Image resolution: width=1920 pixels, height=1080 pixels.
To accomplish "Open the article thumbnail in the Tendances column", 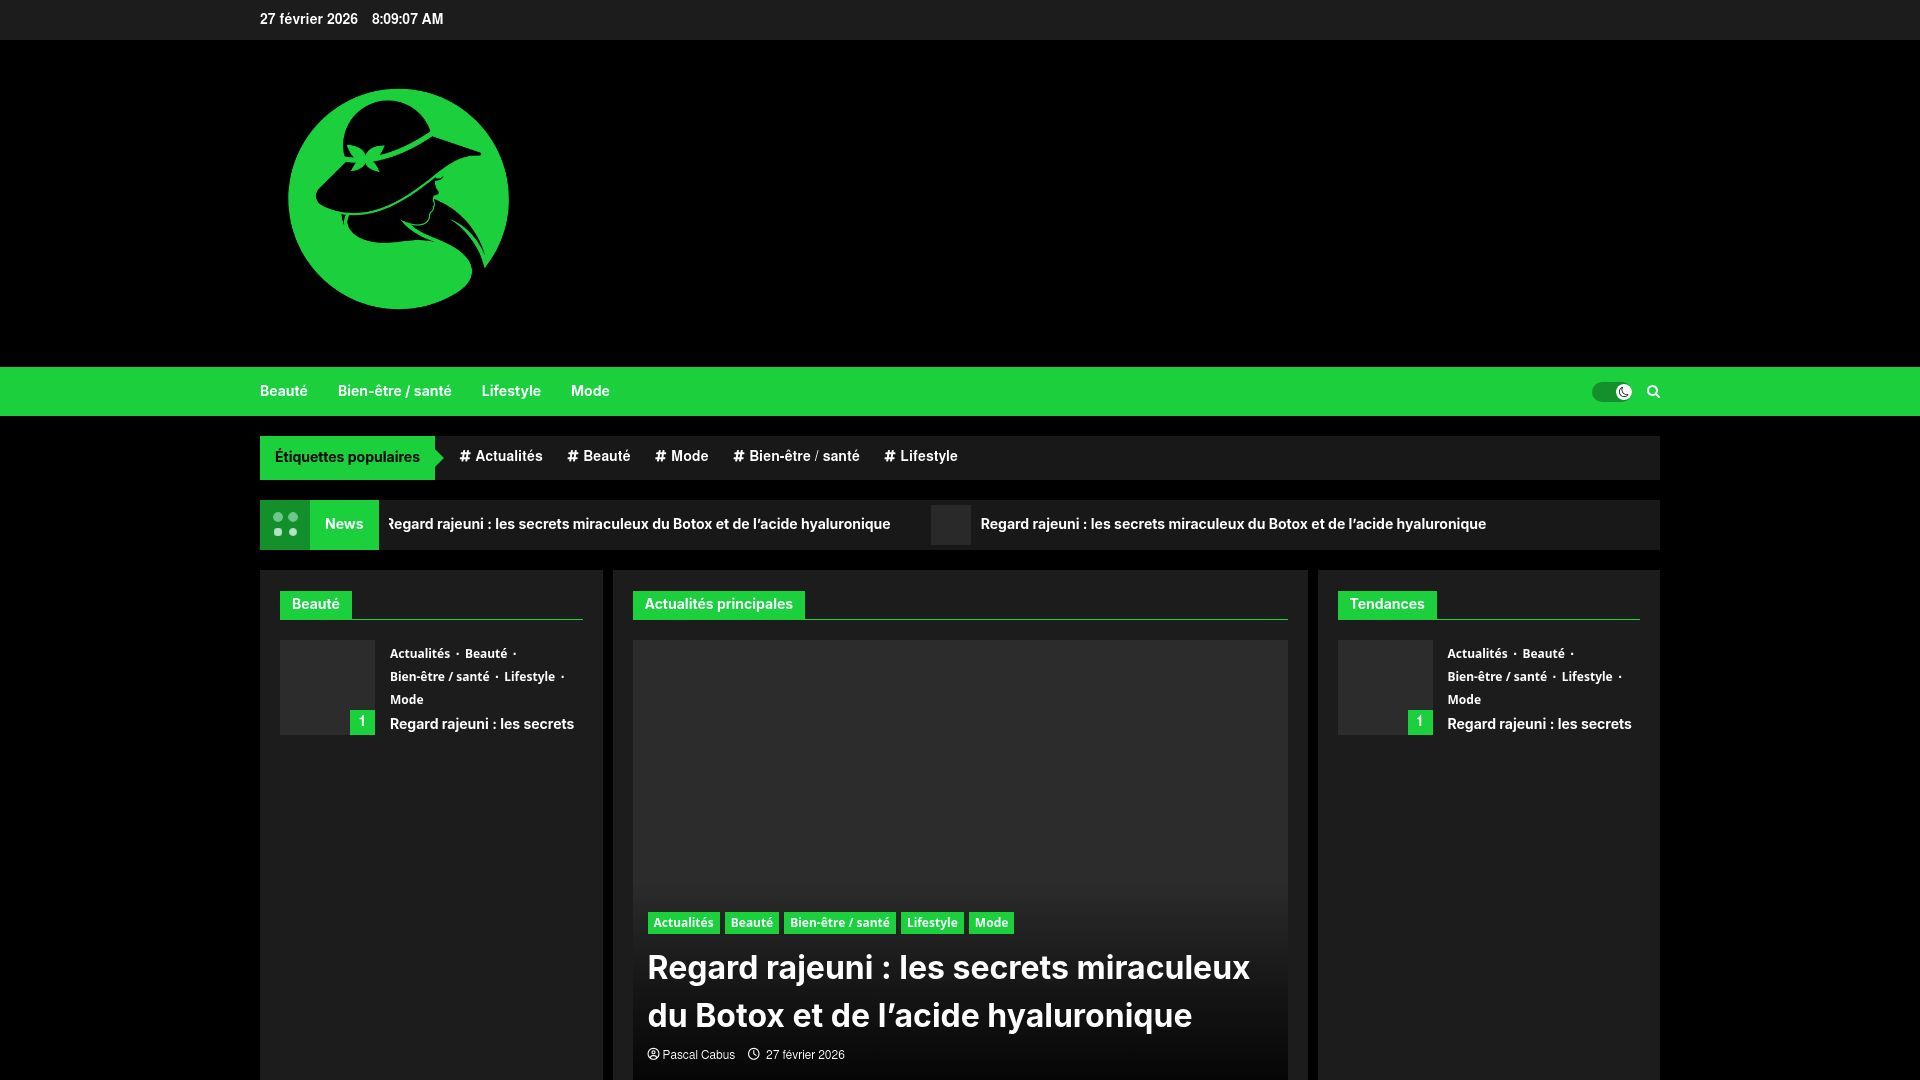I will click(x=1385, y=687).
